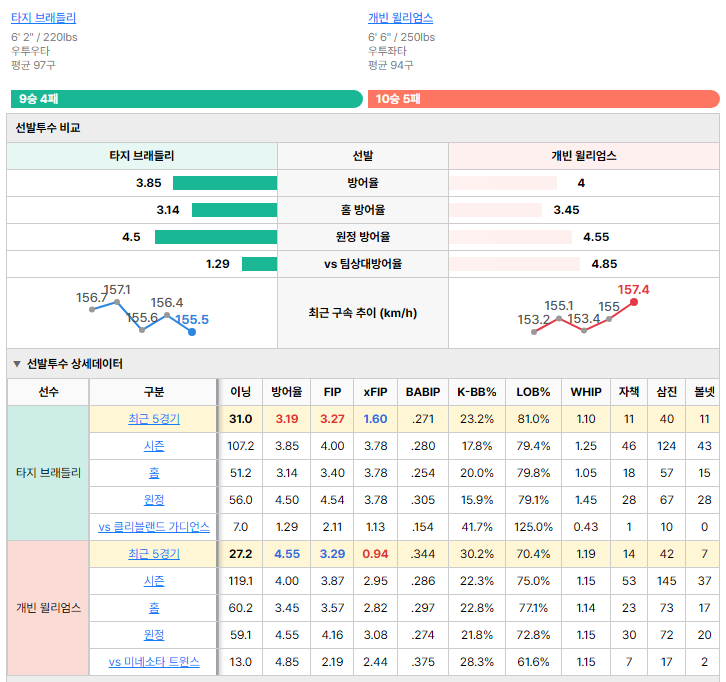Click the 홈 방어율 row label

[x=363, y=210]
